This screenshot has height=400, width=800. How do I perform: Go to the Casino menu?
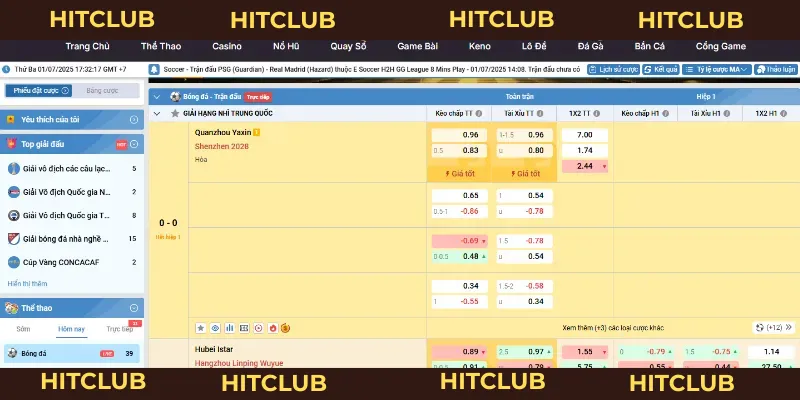[x=227, y=46]
